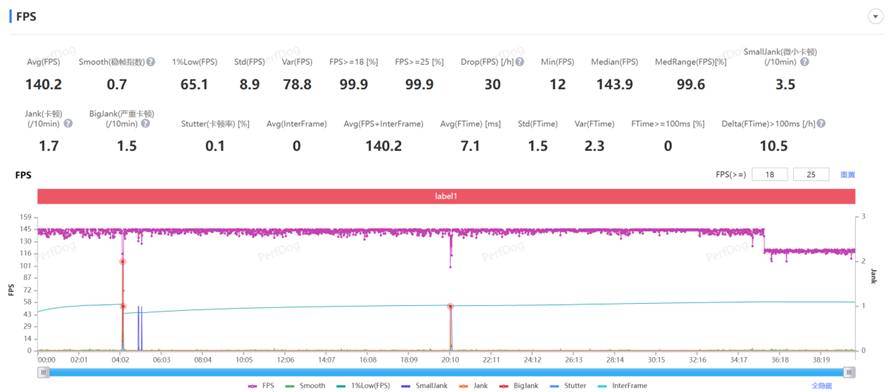Screen dimensions: 890x392
Task: Click hide-all link below the chart
Action: pyautogui.click(x=822, y=386)
